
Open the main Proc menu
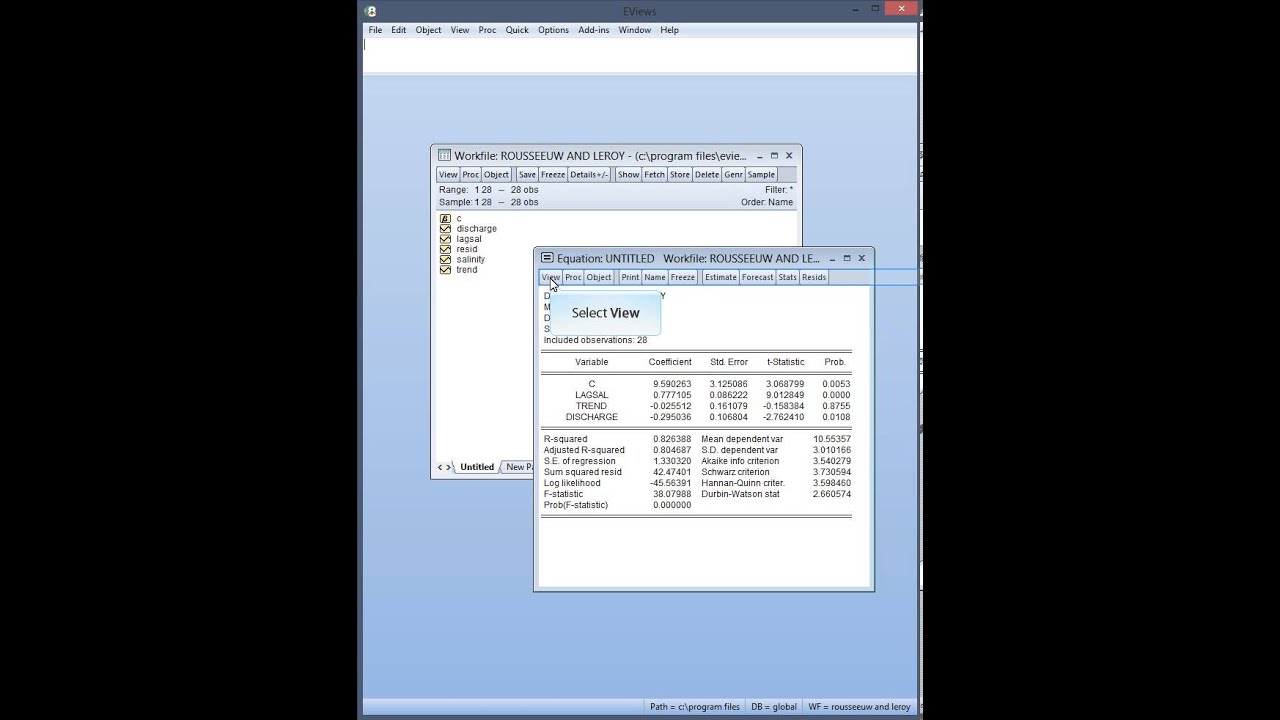[487, 30]
